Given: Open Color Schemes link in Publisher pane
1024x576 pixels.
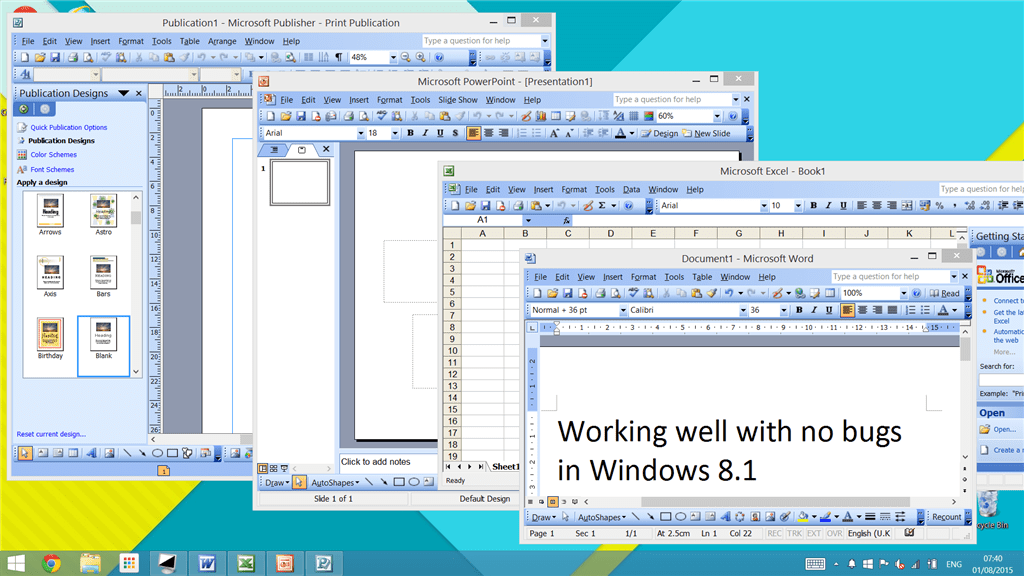Looking at the screenshot, I should (x=54, y=155).
